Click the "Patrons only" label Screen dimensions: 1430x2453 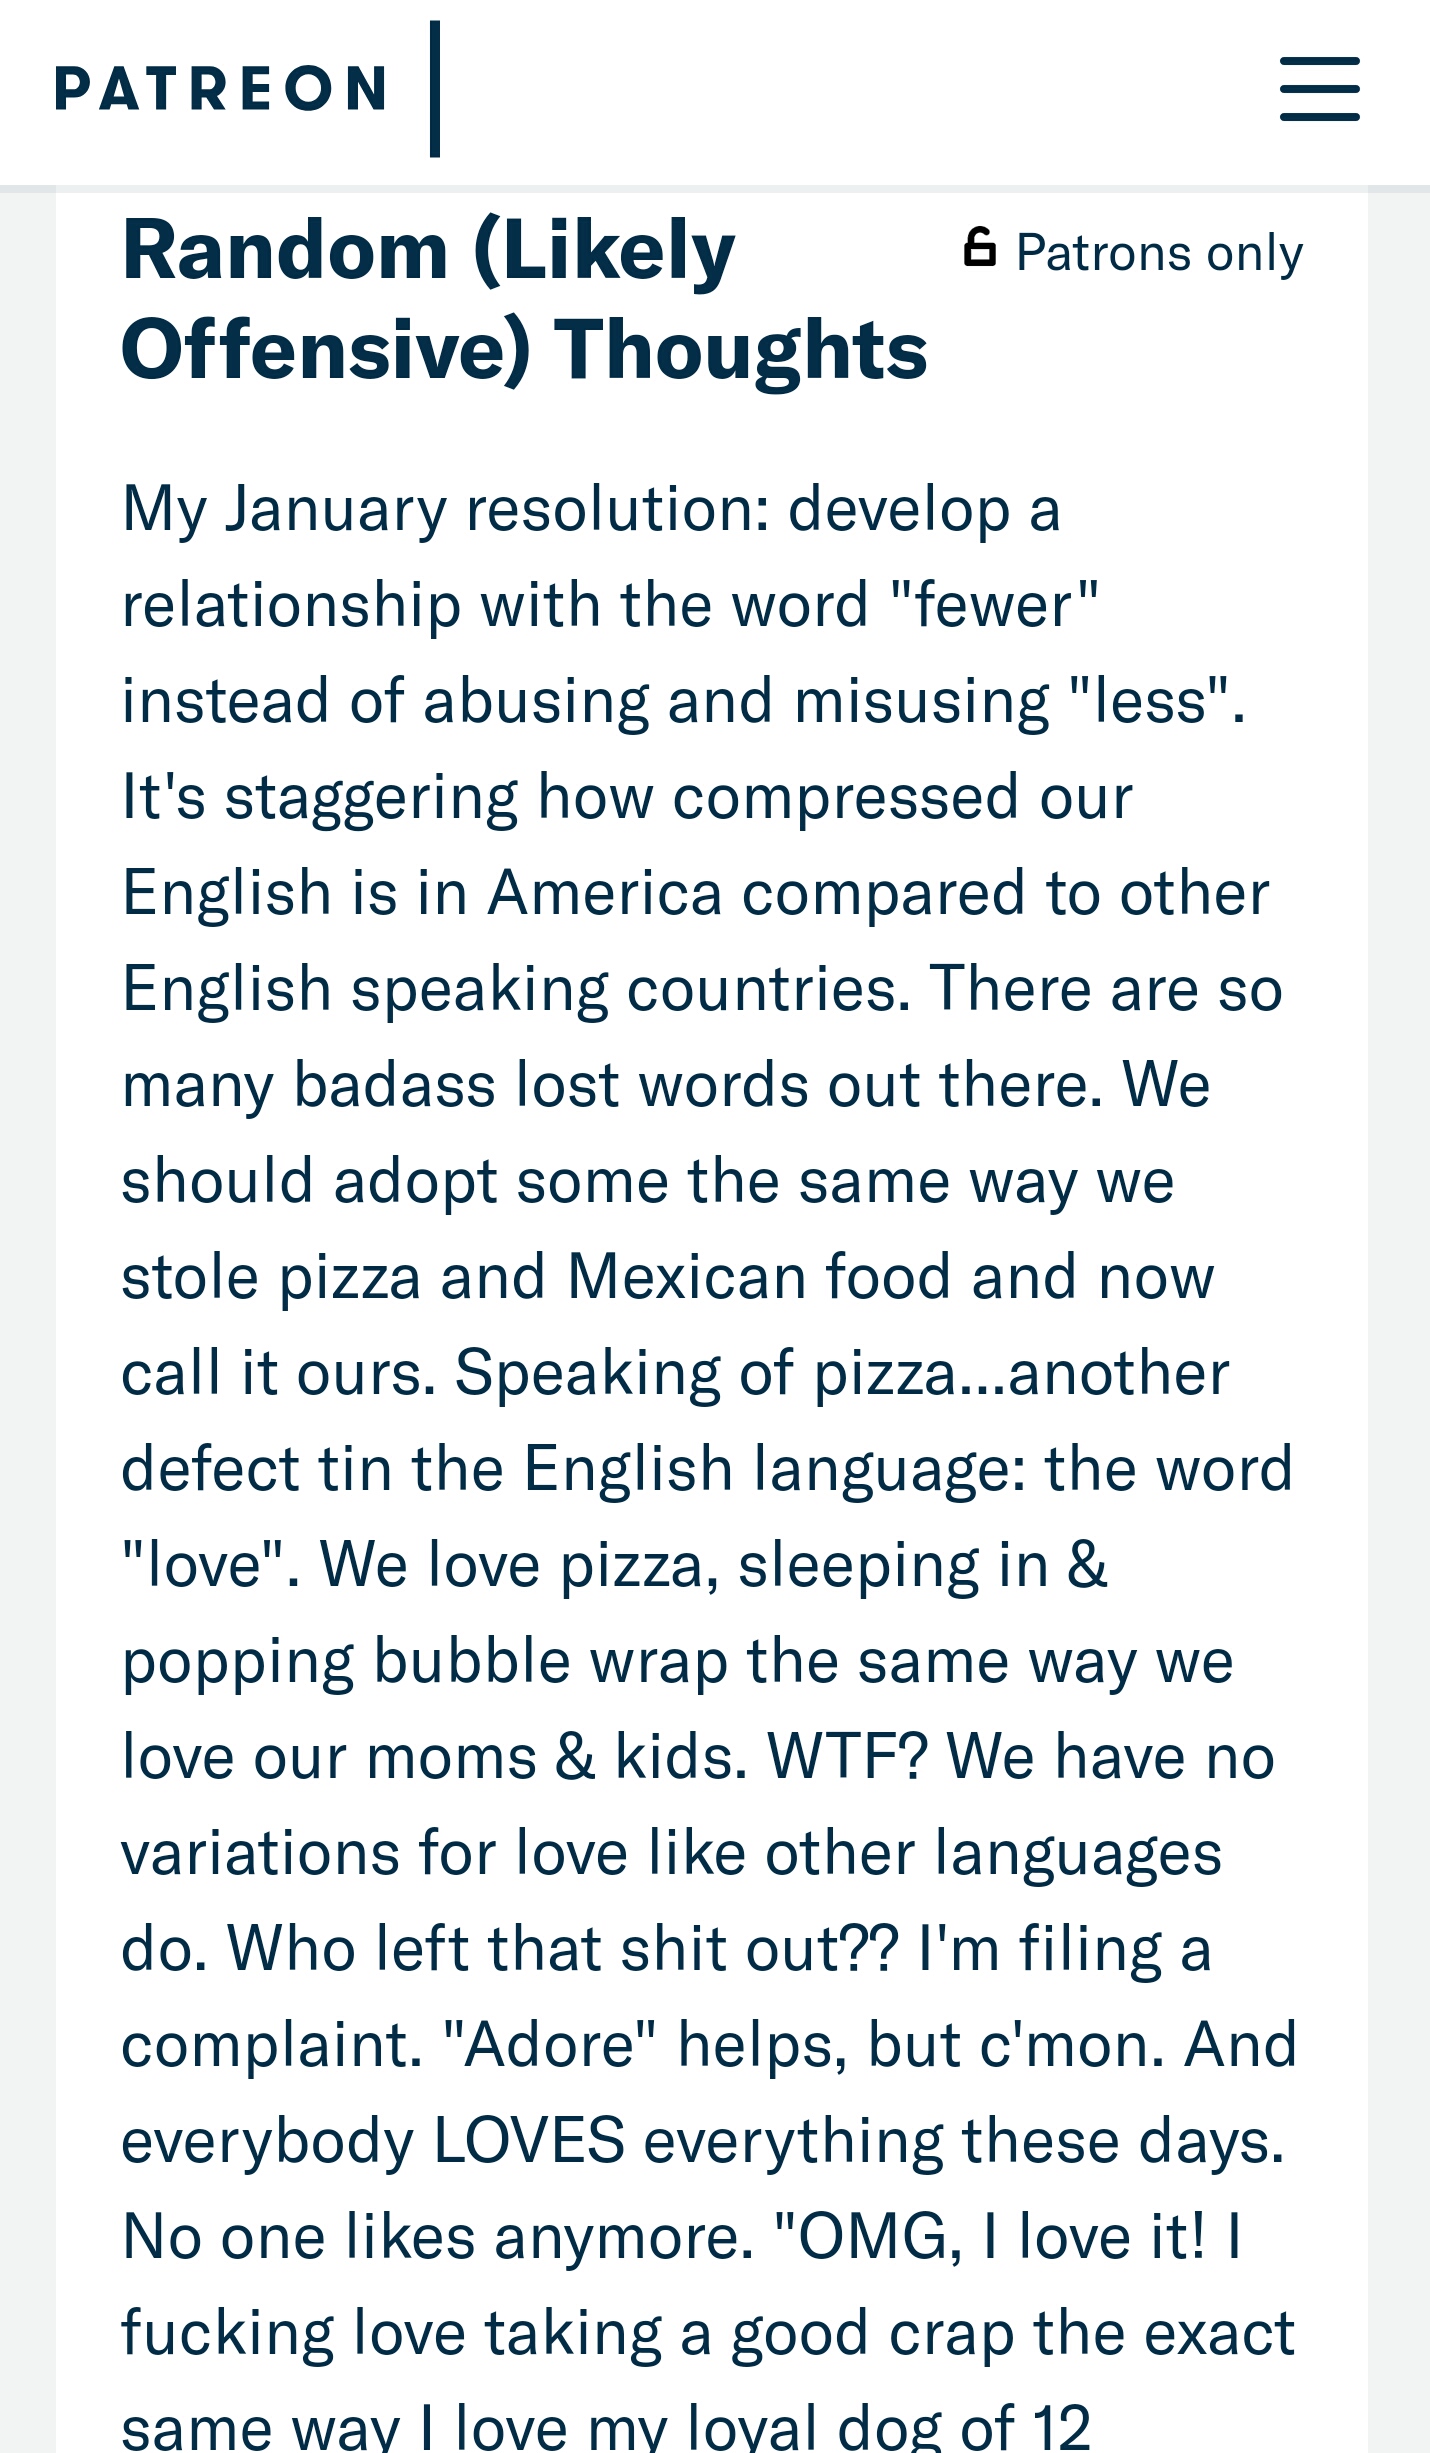(1159, 253)
